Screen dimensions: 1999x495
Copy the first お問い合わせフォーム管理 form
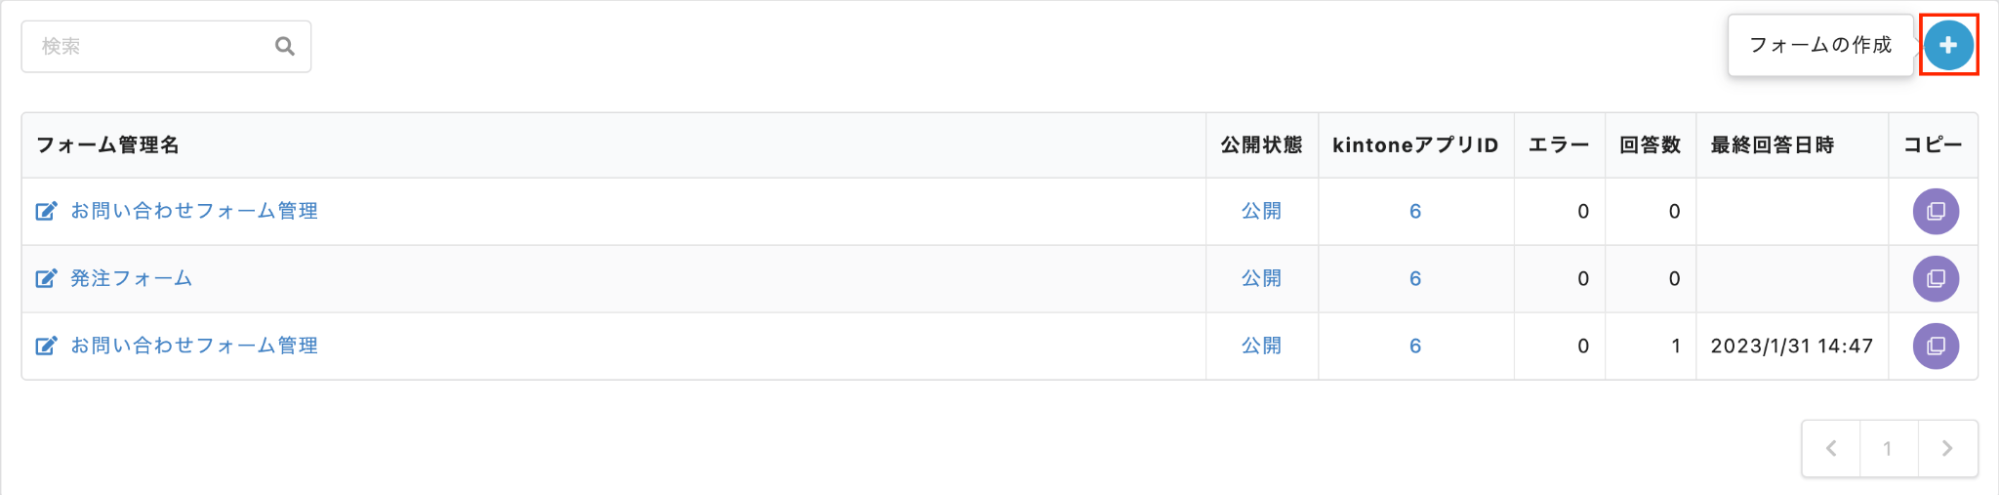[1935, 212]
